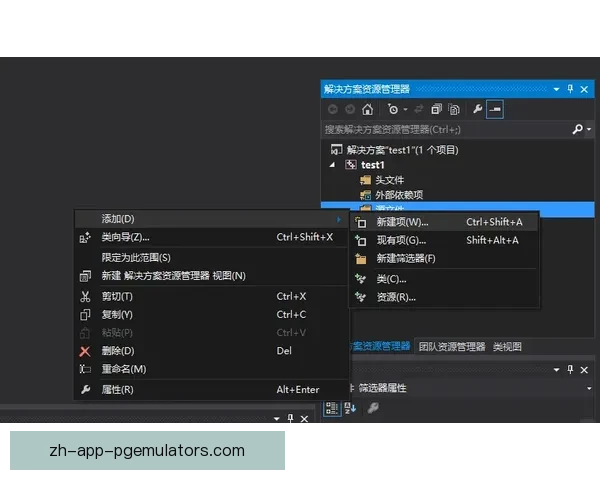Screen dimensions: 600x480
Task: Collapse the test1 project tree arrow
Action: coord(333,165)
